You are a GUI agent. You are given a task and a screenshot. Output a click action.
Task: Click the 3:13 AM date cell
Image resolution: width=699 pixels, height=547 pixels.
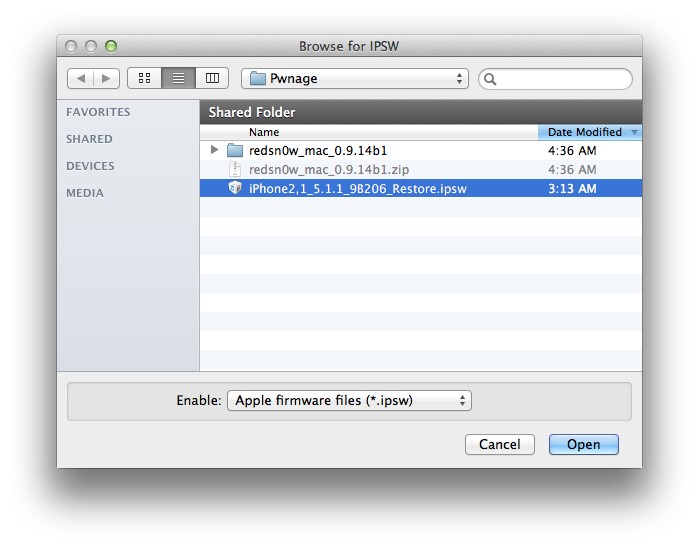coord(572,189)
